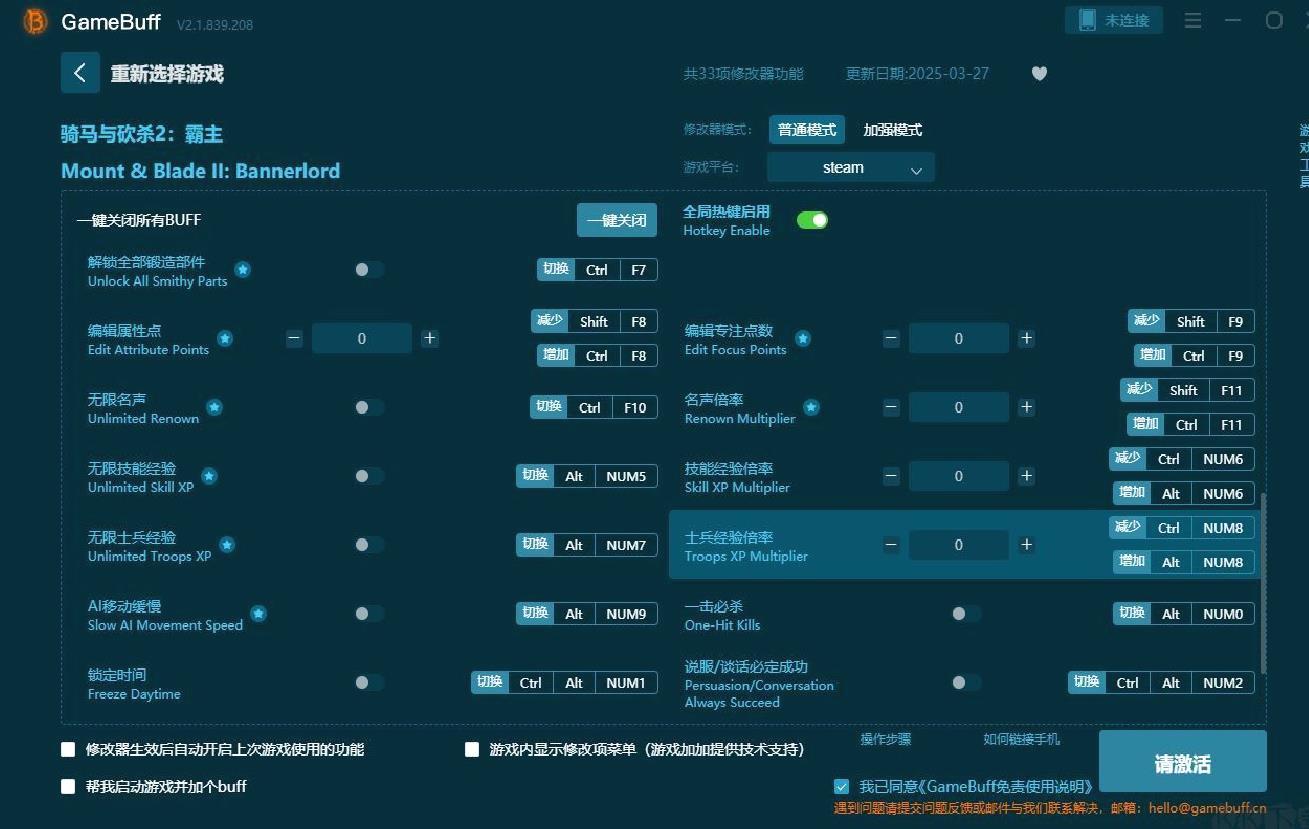
Task: Decrease Renown Multiplier with minus
Action: tap(891, 407)
